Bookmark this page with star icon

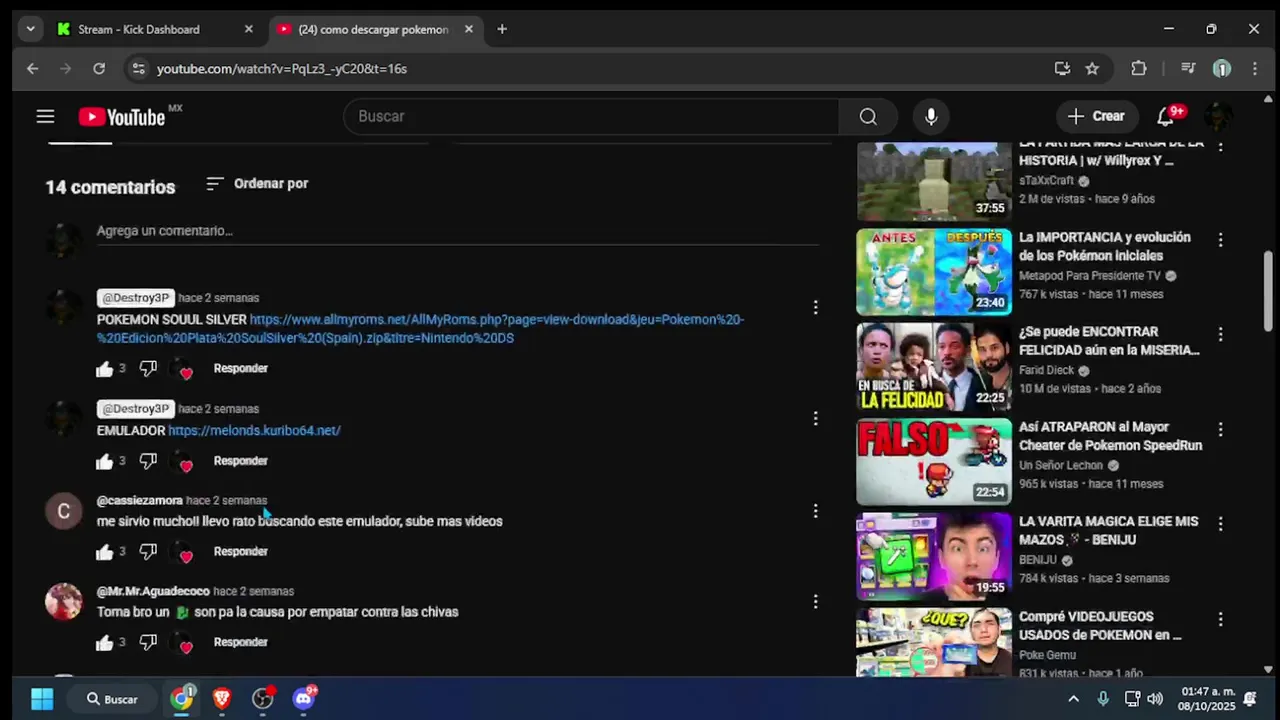pos(1092,68)
